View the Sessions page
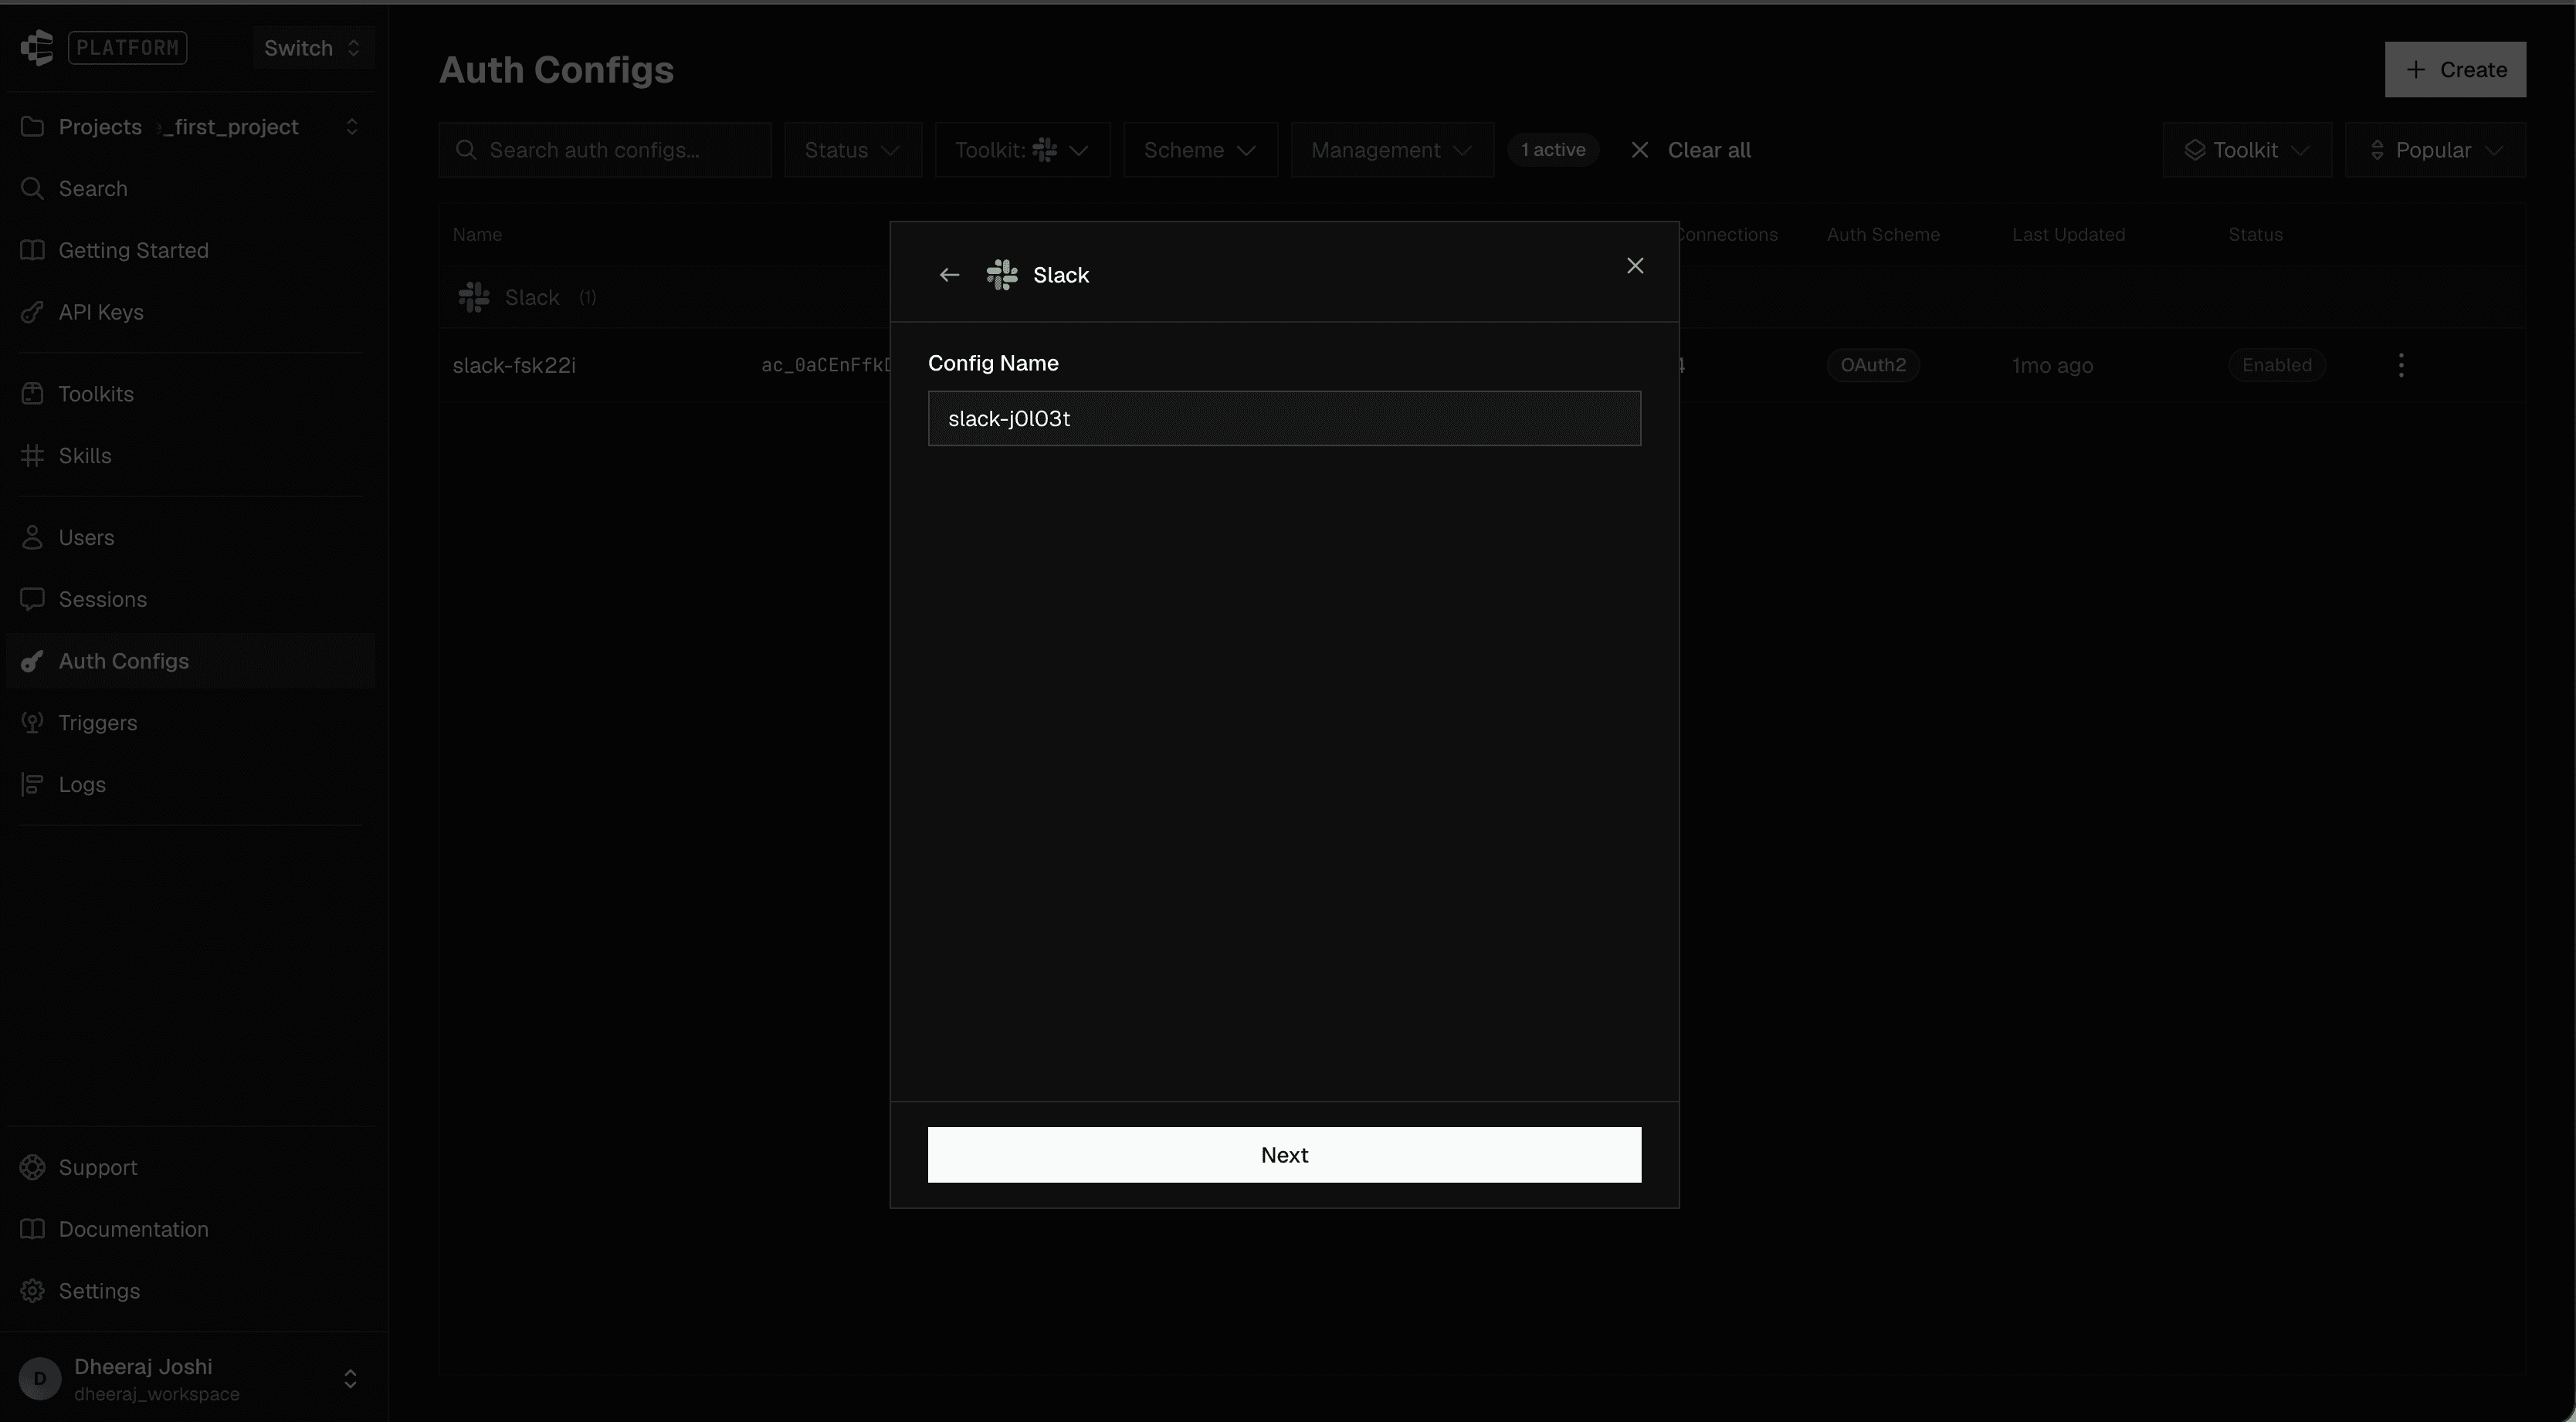This screenshot has height=1422, width=2576. click(x=190, y=600)
